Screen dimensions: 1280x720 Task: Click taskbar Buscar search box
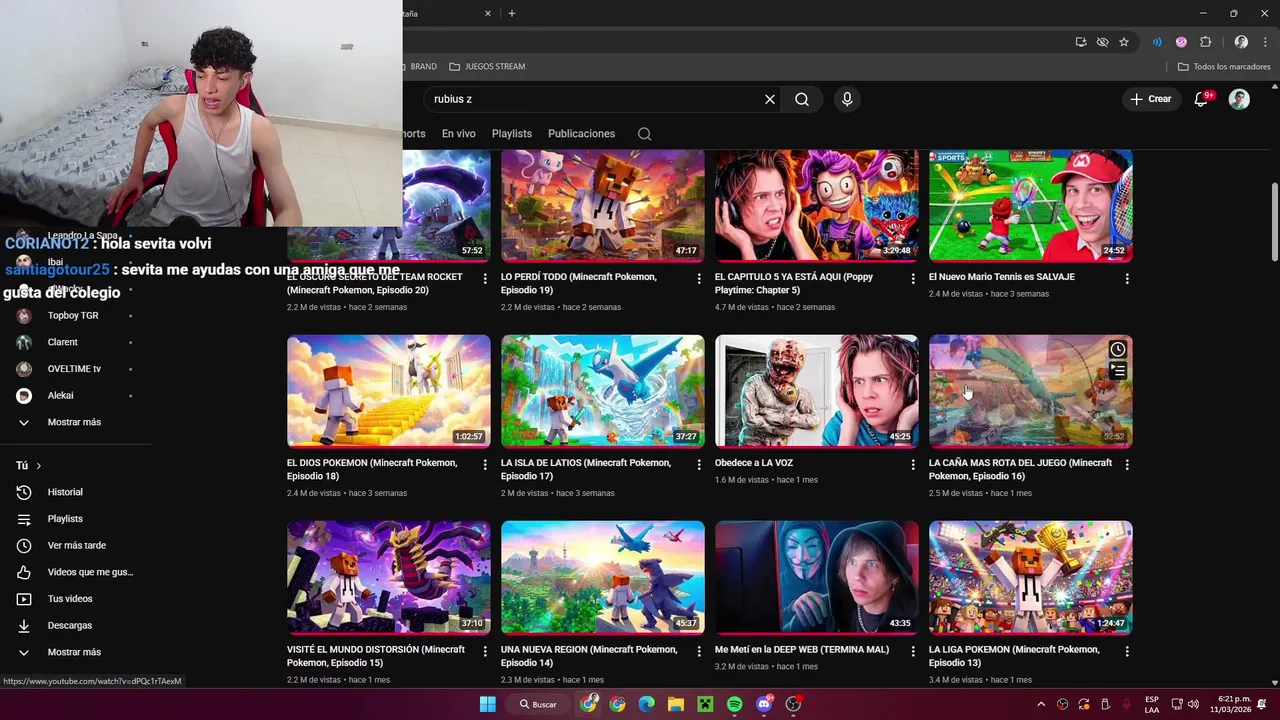(x=538, y=704)
